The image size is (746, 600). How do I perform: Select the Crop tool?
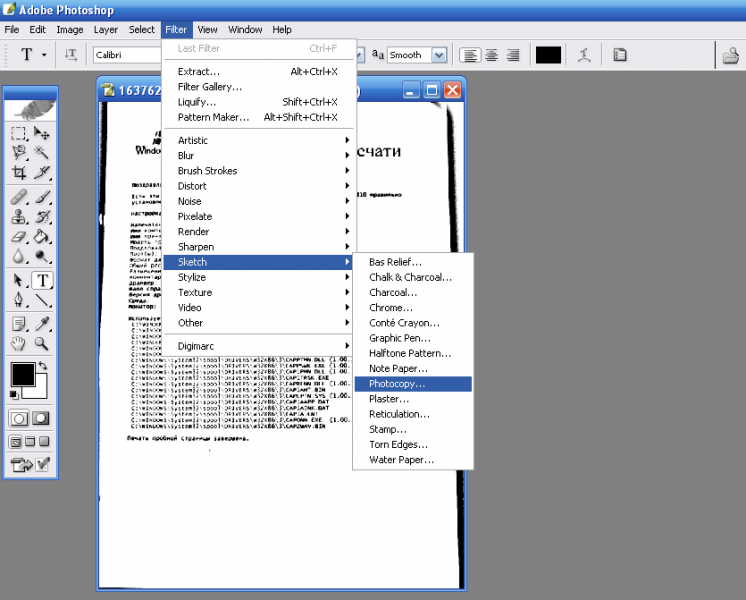click(x=19, y=172)
